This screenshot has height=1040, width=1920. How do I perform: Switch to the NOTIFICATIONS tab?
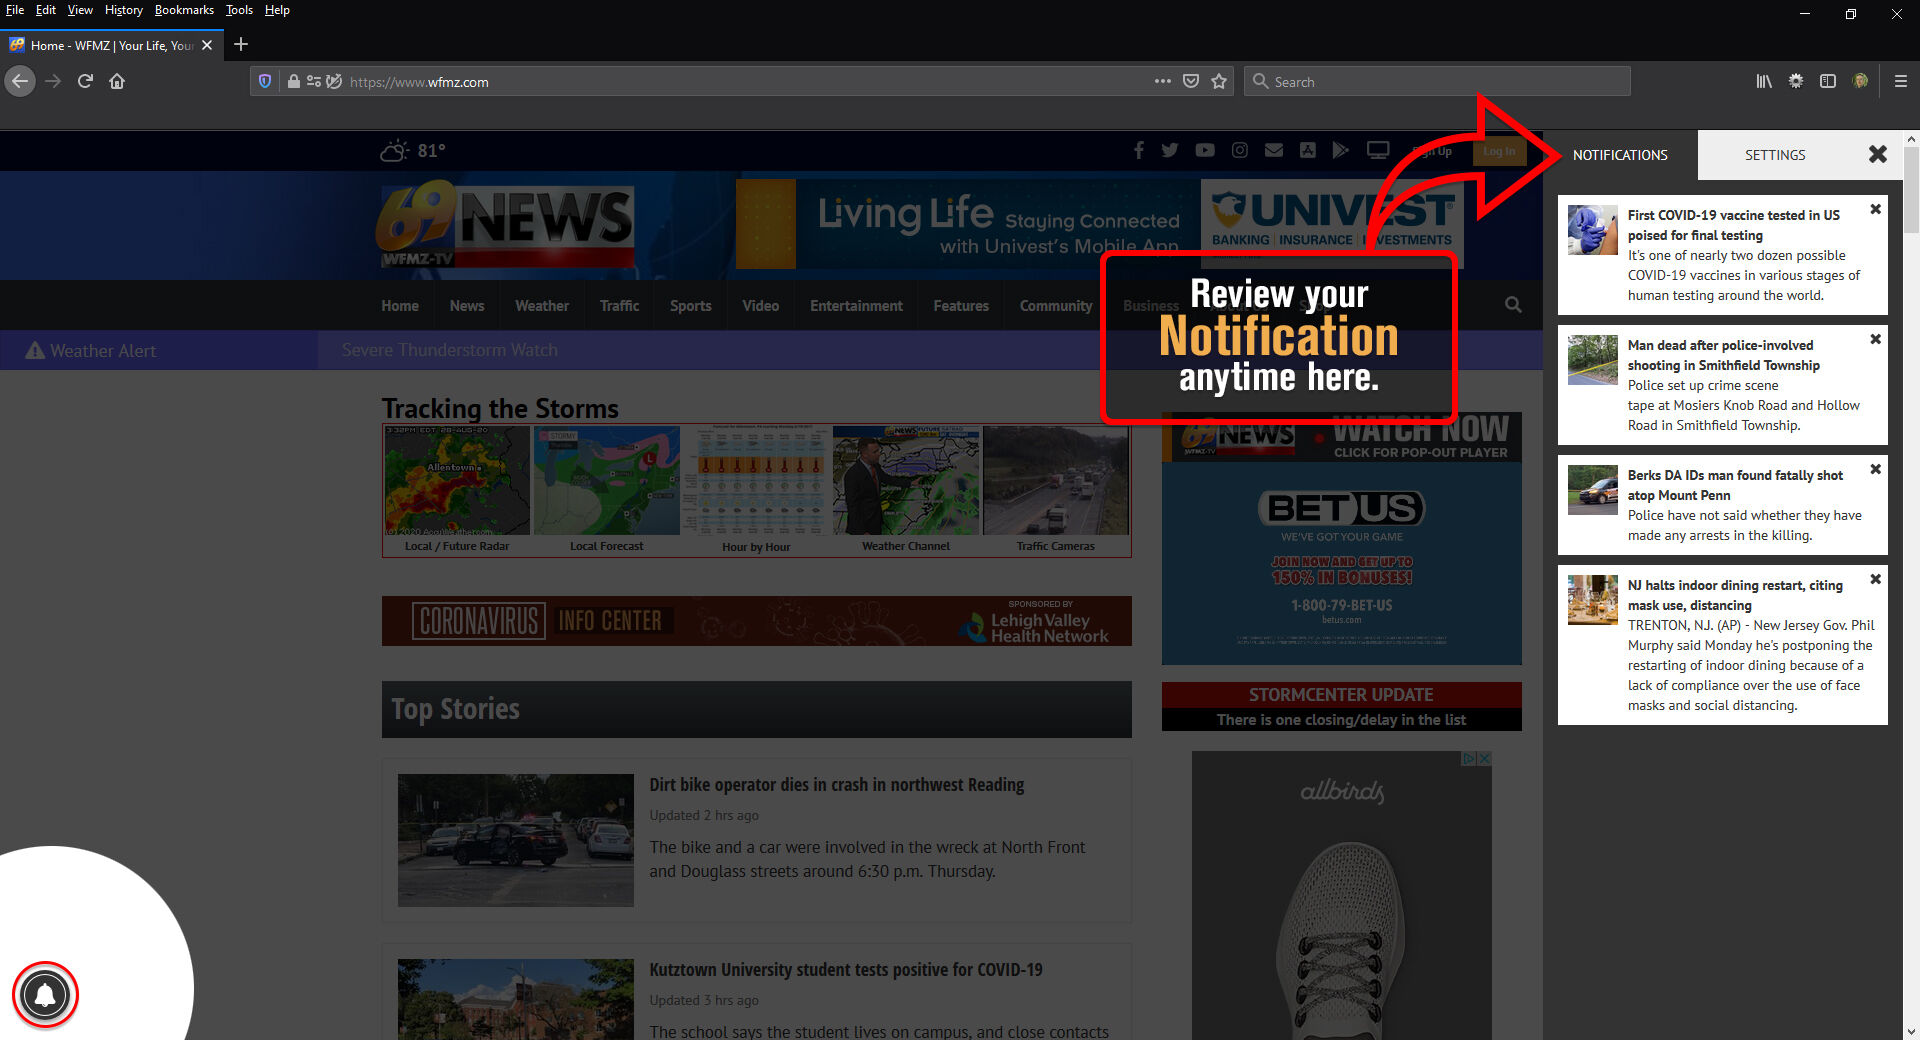click(1620, 155)
